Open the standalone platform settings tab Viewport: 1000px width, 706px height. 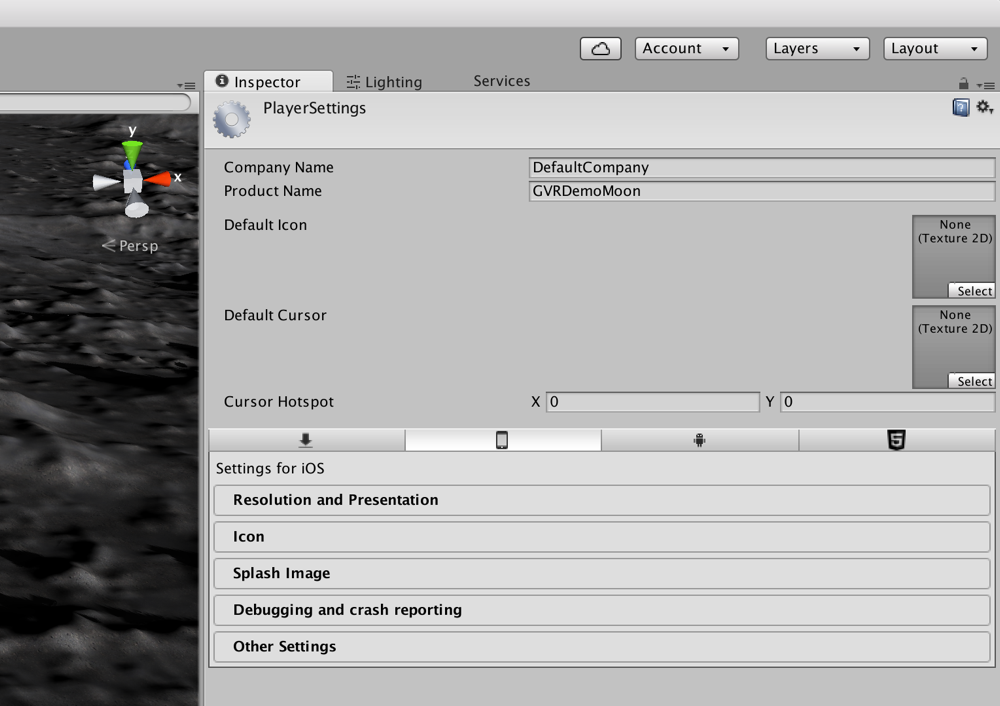click(307, 440)
